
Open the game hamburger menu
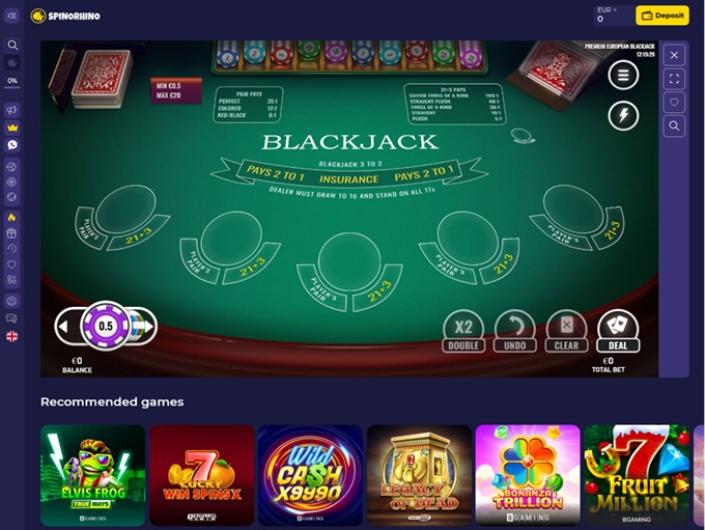pyautogui.click(x=623, y=75)
